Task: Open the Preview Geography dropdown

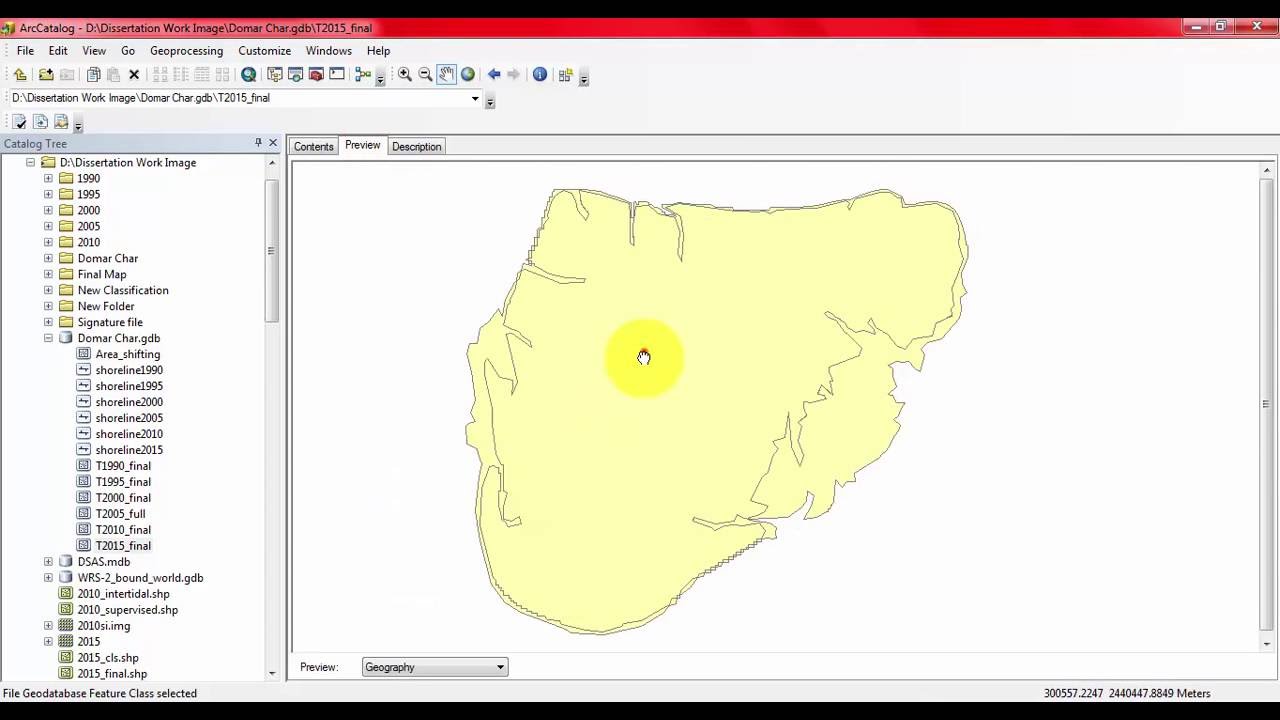Action: point(434,667)
